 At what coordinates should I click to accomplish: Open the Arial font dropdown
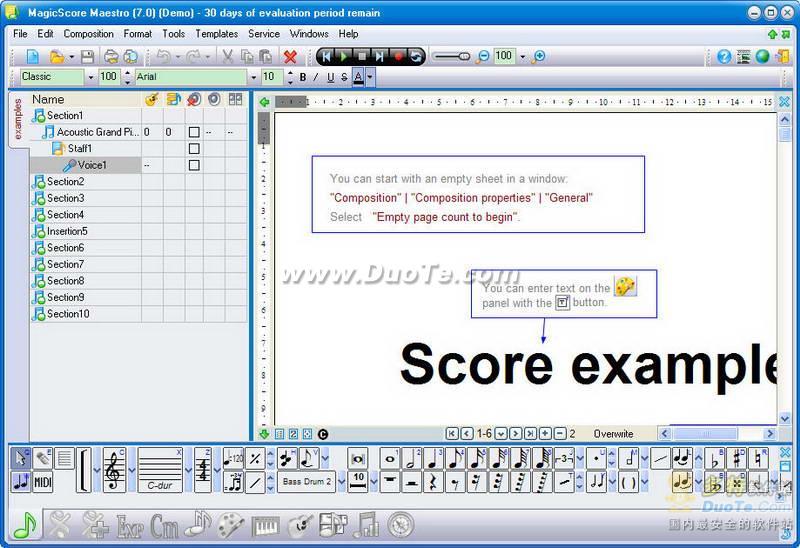[254, 77]
